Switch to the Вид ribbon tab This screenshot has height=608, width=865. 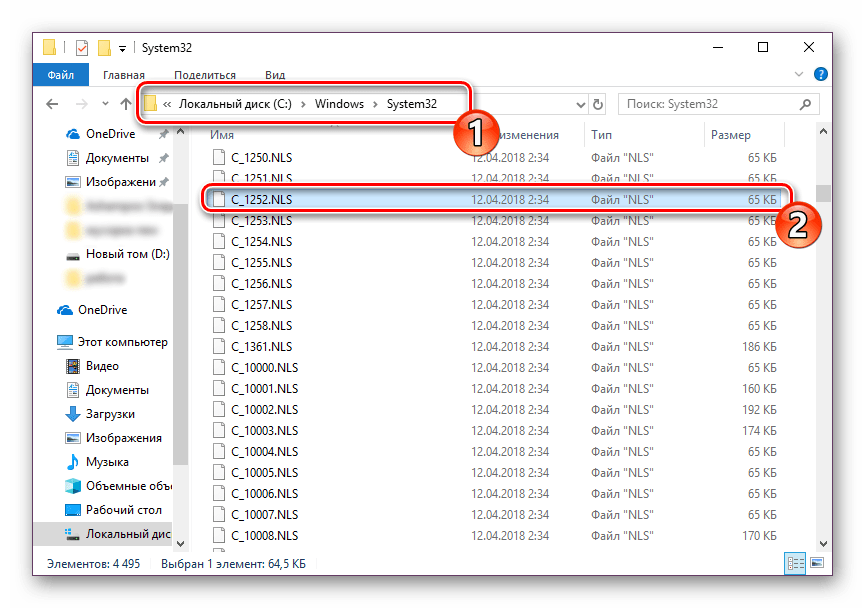click(x=275, y=75)
